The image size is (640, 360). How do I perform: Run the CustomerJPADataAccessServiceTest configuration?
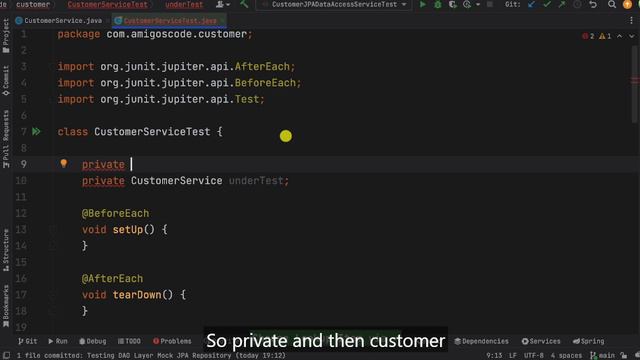pos(422,4)
